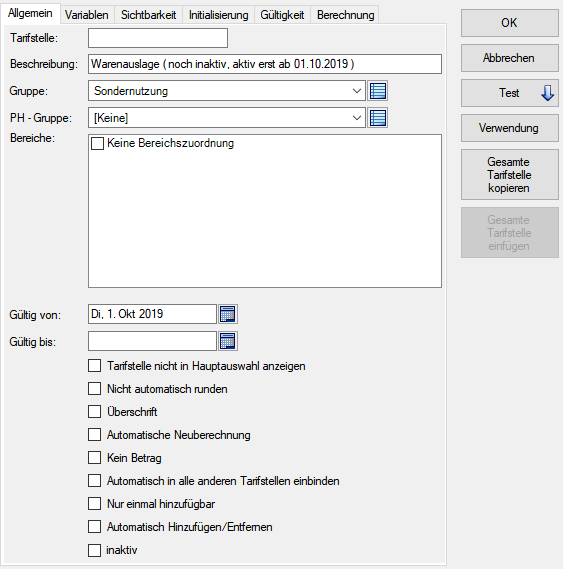Open the Berechnung tab

[345, 15]
